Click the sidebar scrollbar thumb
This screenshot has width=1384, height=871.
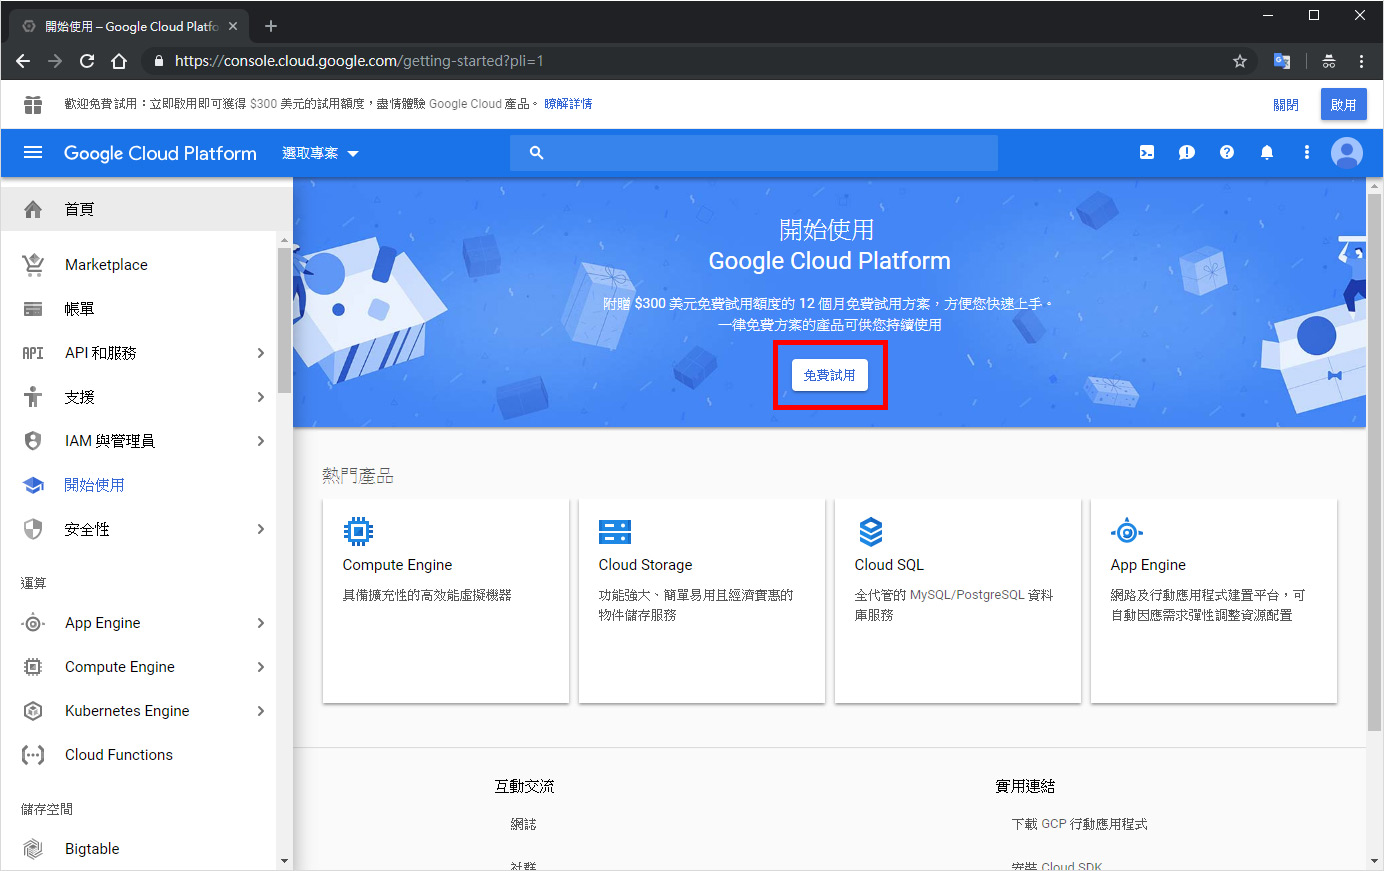tap(284, 320)
